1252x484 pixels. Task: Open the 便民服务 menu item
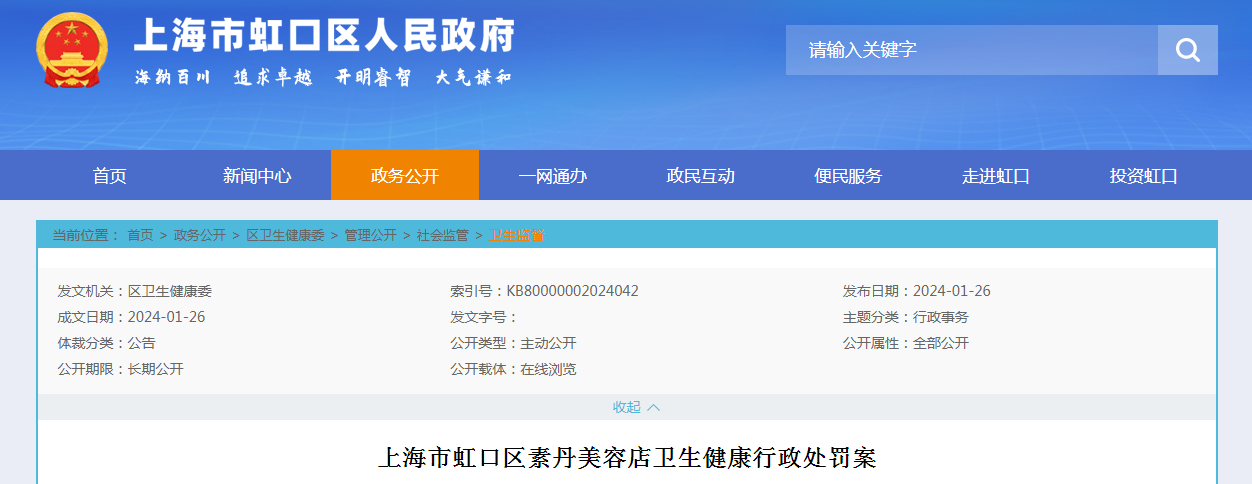click(x=848, y=176)
